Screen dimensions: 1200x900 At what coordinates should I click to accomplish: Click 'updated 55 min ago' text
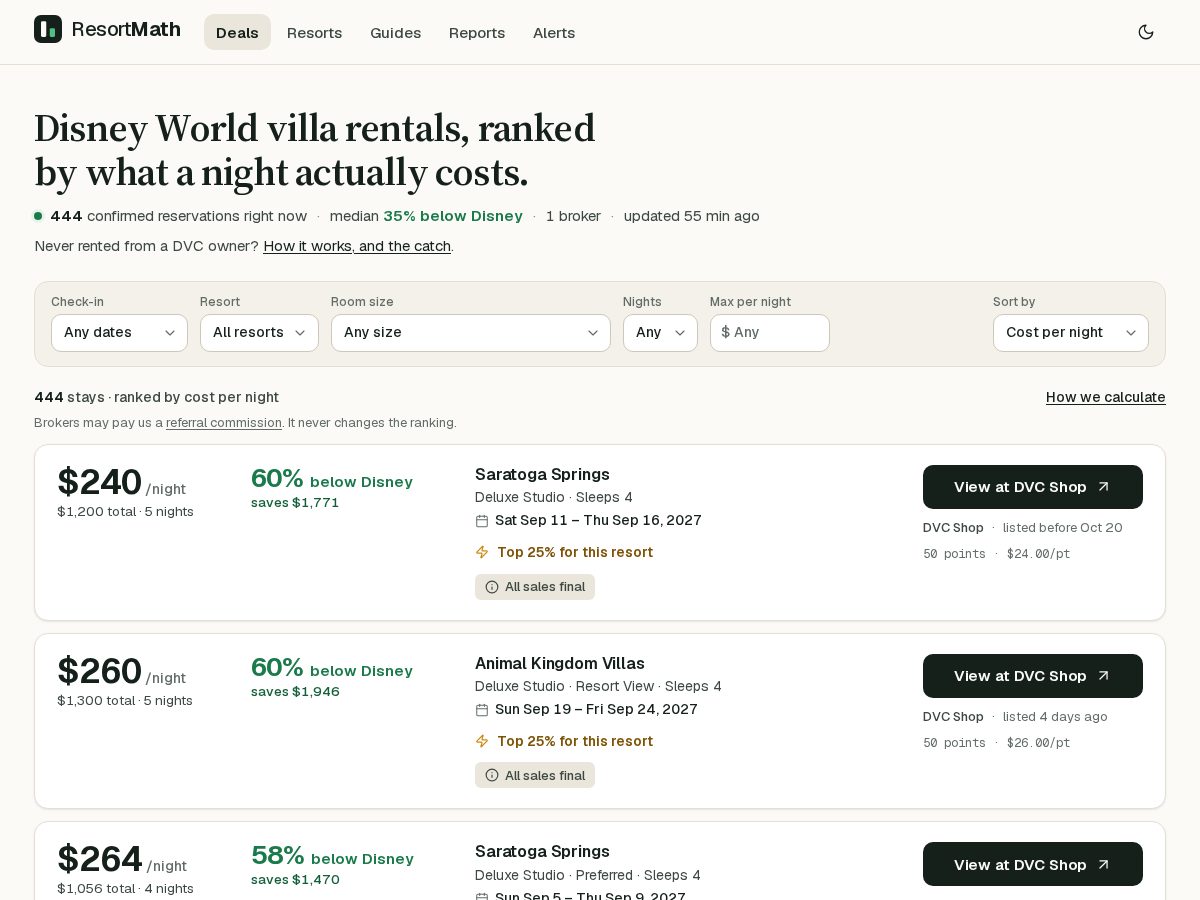tap(692, 216)
